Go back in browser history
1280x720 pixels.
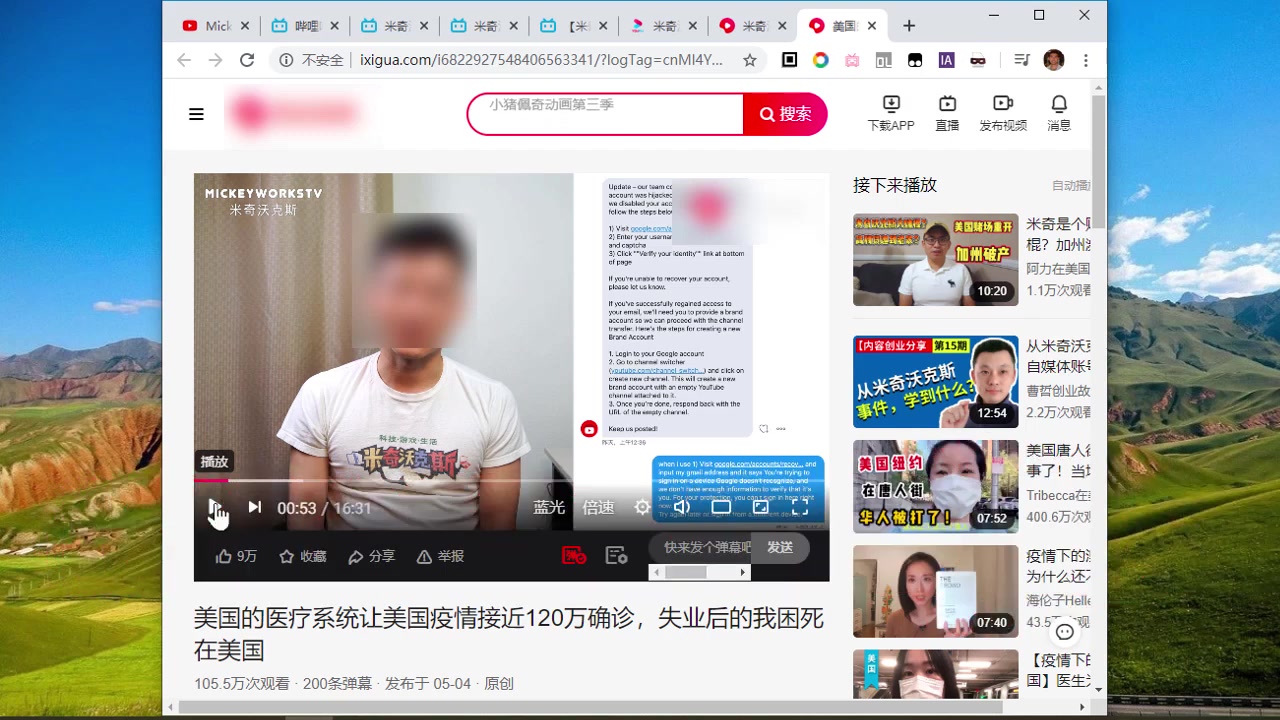(184, 60)
